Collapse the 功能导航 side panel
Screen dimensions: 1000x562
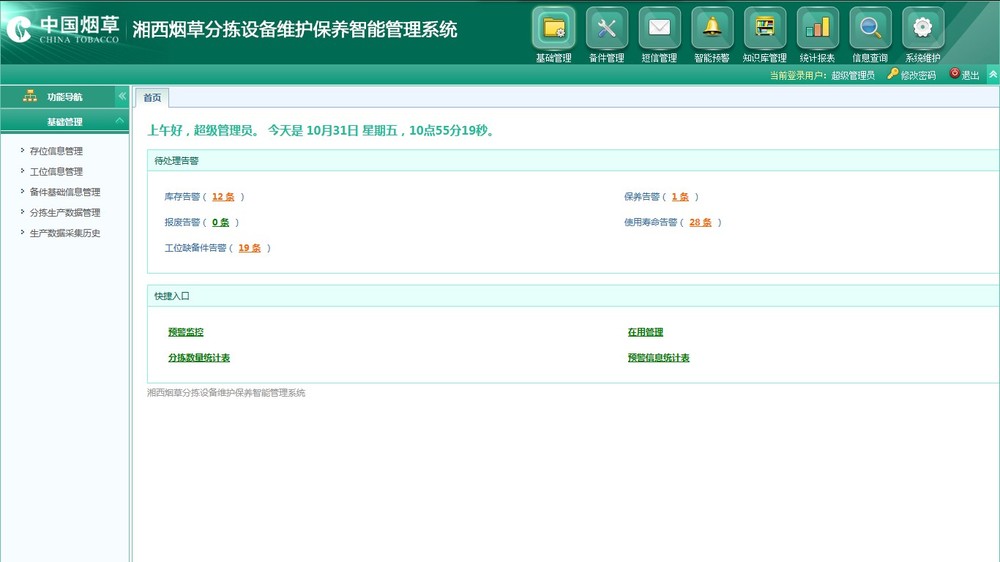[x=122, y=96]
